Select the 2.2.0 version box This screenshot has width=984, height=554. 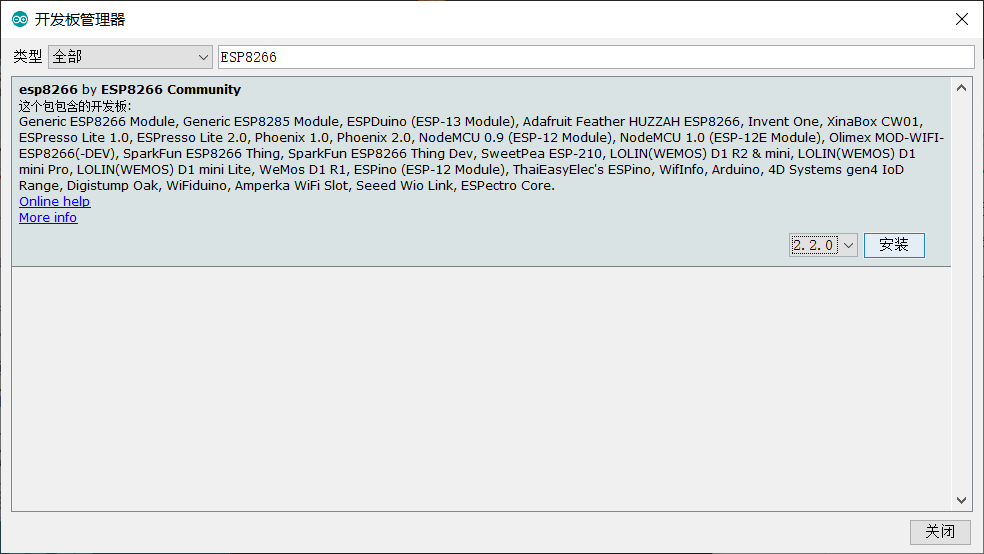pos(814,245)
